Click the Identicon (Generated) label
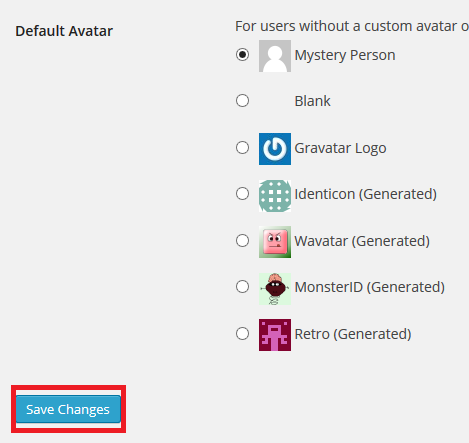The image size is (469, 443). coord(366,194)
